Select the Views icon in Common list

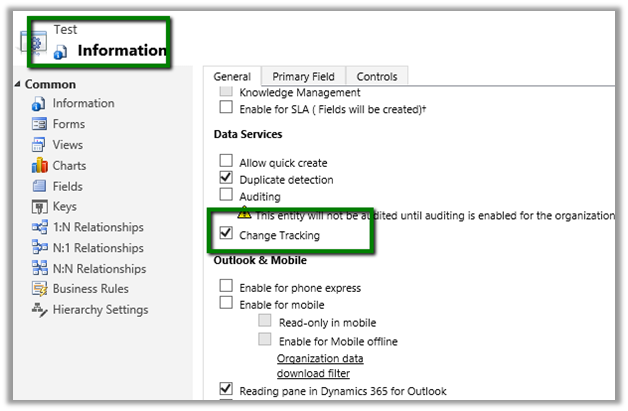pos(39,145)
